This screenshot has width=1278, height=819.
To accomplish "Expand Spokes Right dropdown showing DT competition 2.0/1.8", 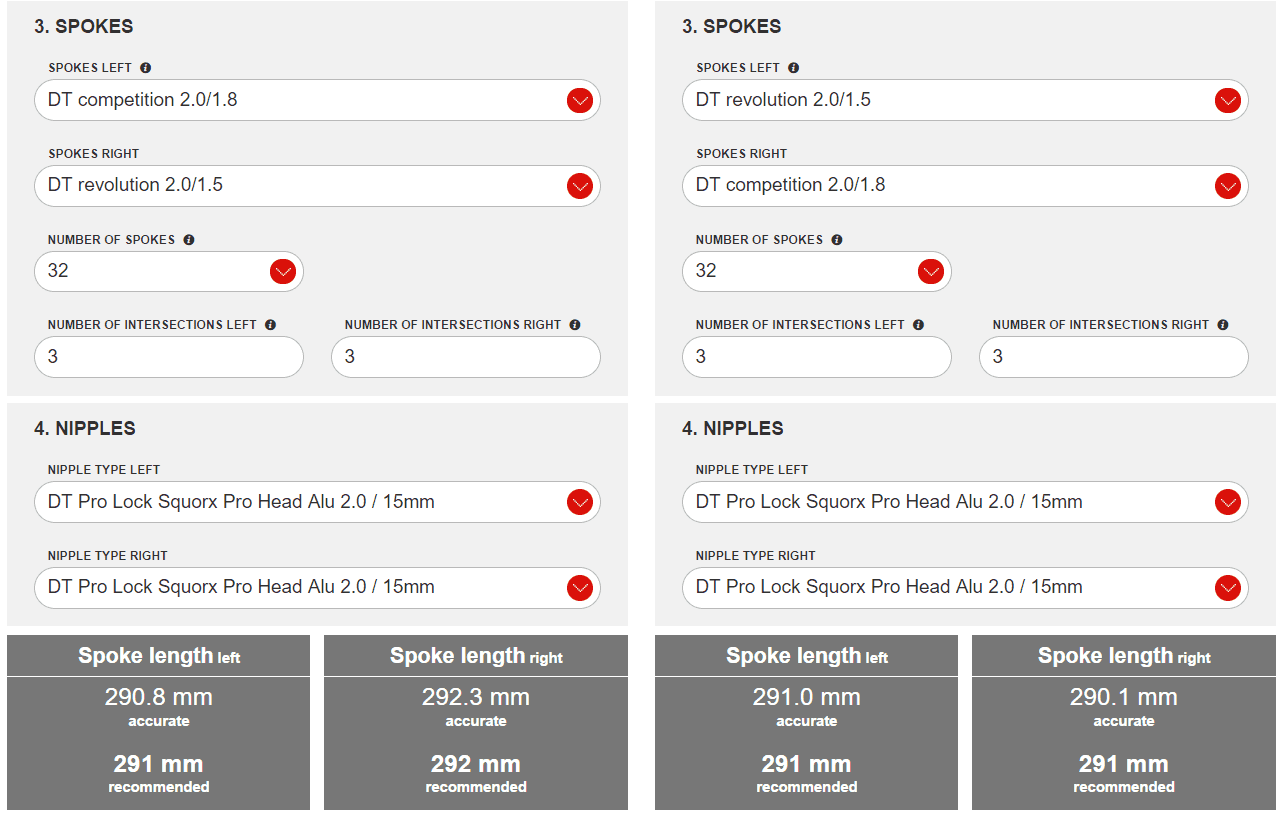I will [x=1227, y=186].
